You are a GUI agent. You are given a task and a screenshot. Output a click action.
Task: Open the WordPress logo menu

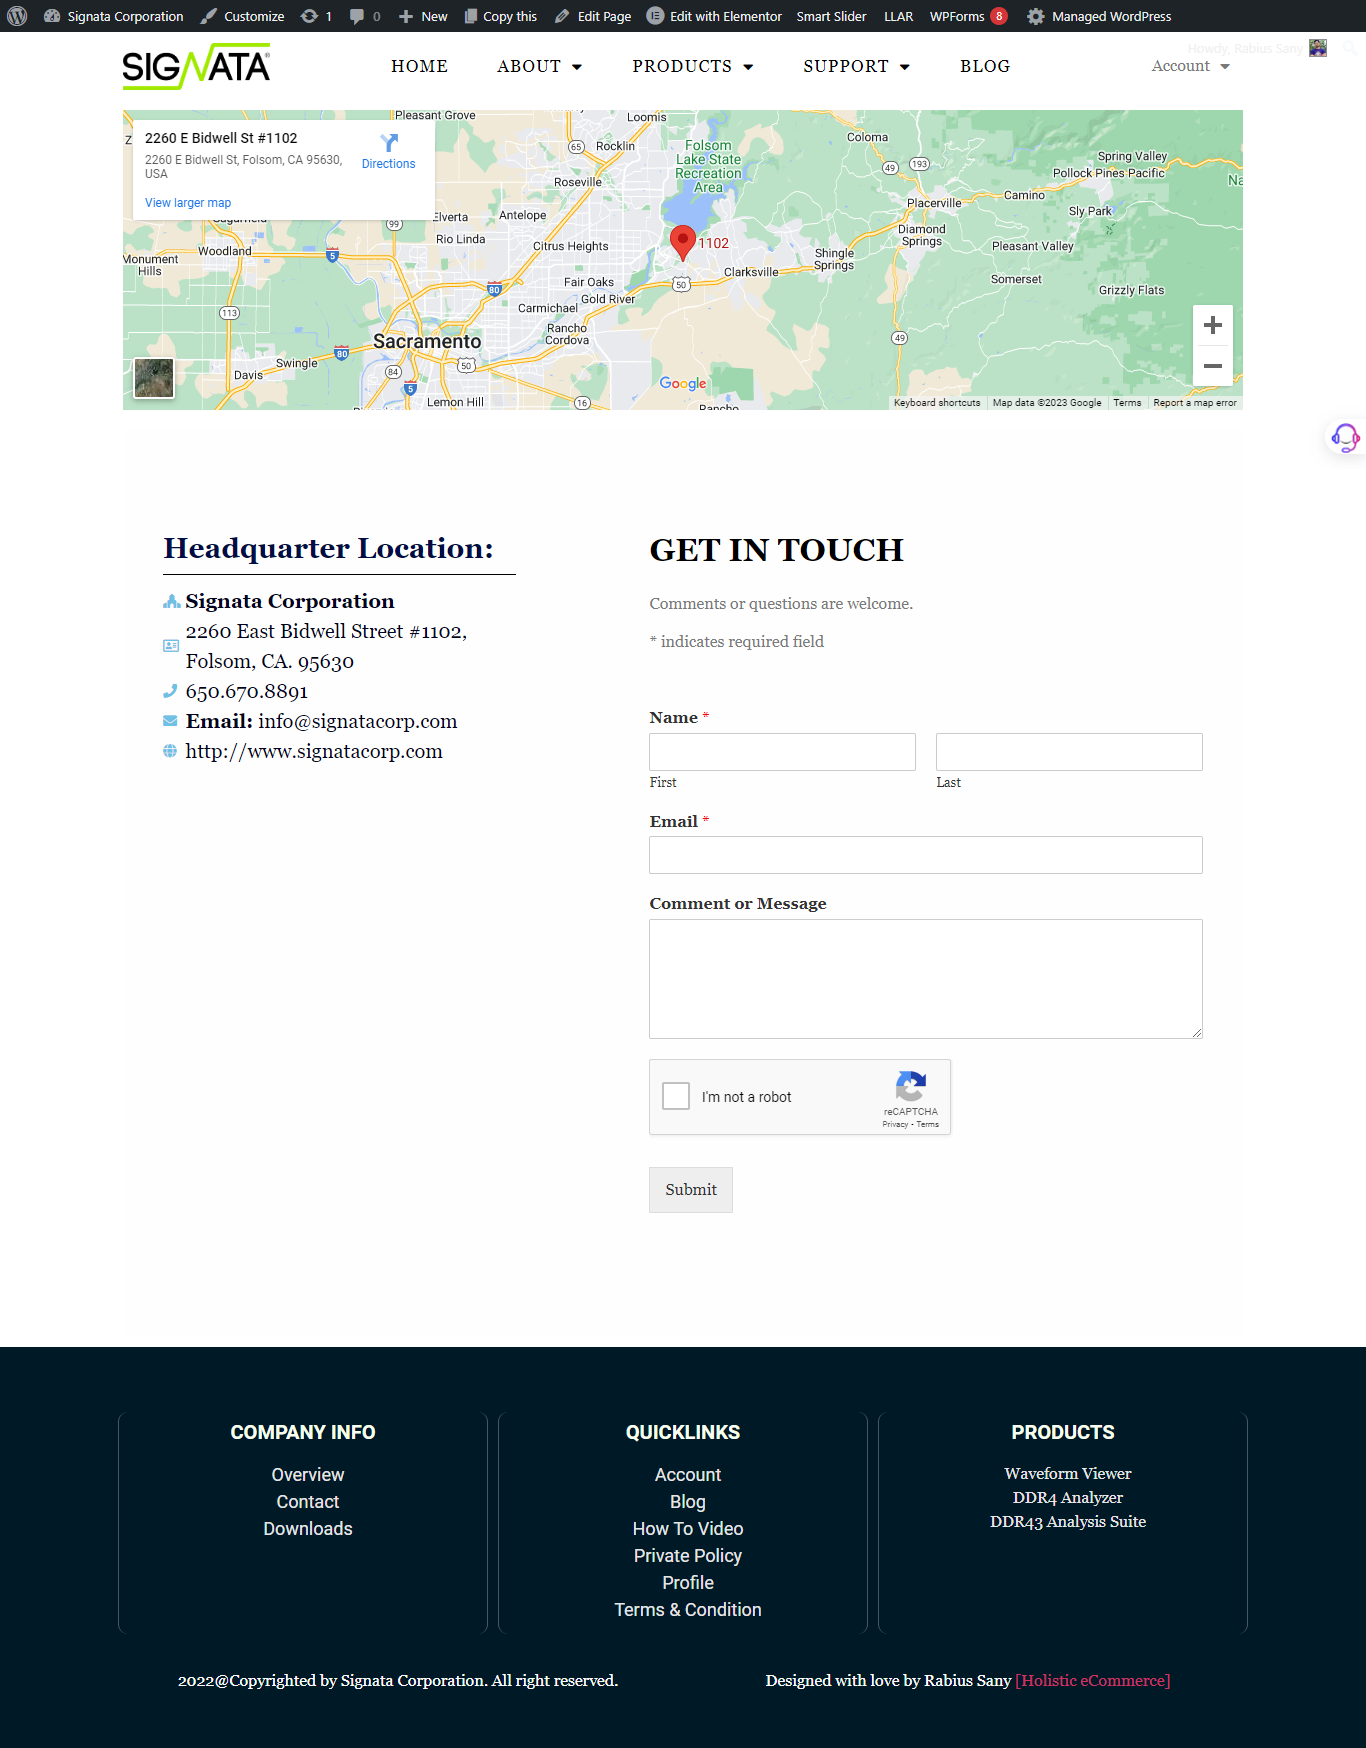coord(17,16)
